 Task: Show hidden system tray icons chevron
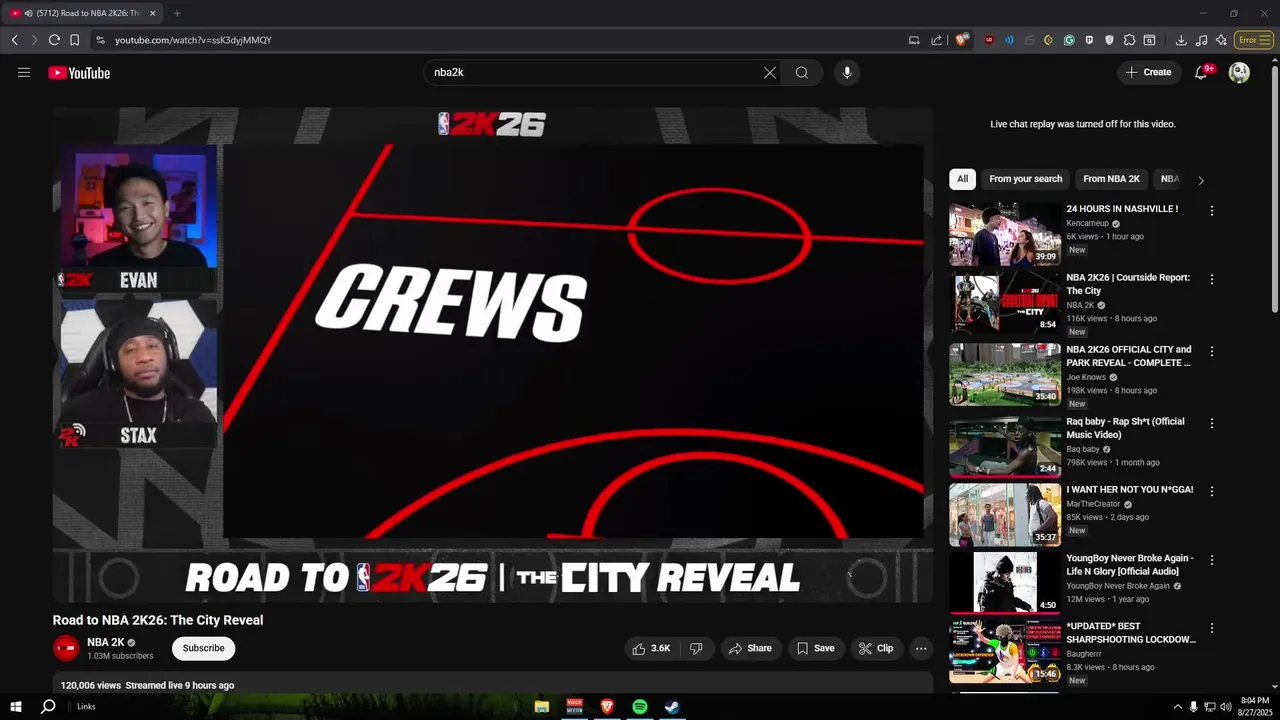(1177, 707)
